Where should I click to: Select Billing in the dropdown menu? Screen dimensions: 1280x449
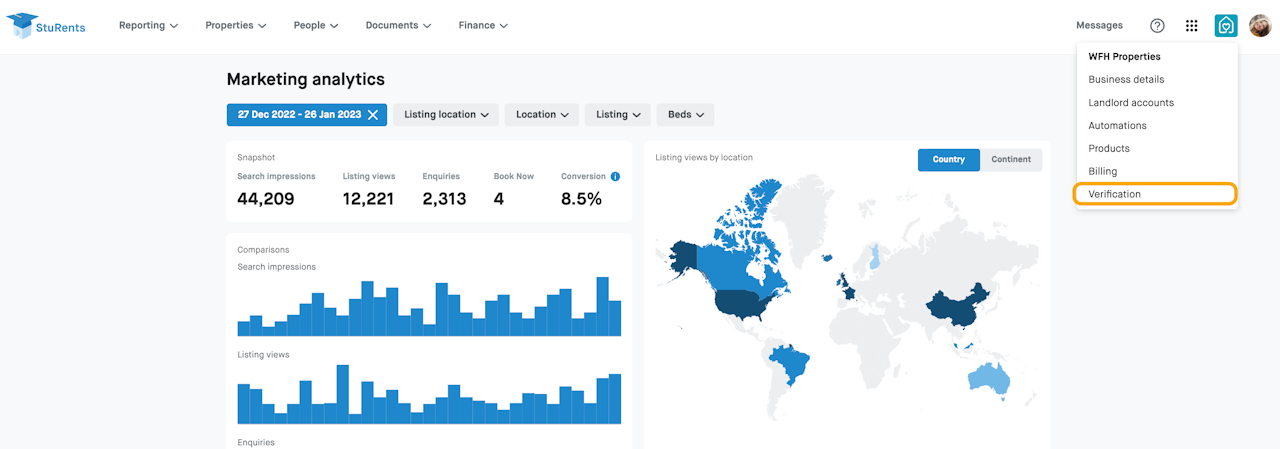pyautogui.click(x=1102, y=171)
